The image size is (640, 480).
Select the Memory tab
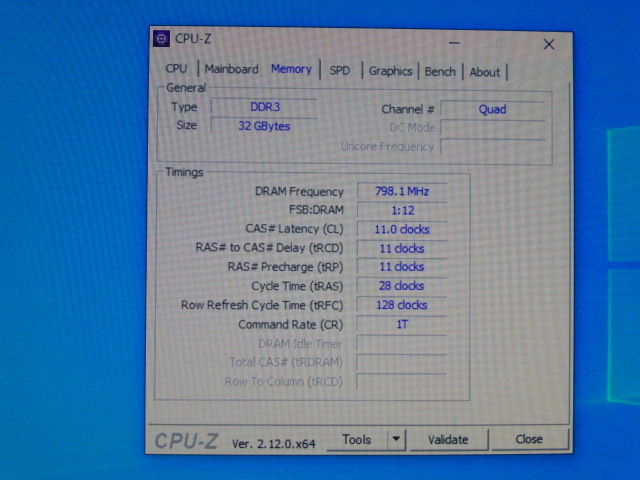291,69
